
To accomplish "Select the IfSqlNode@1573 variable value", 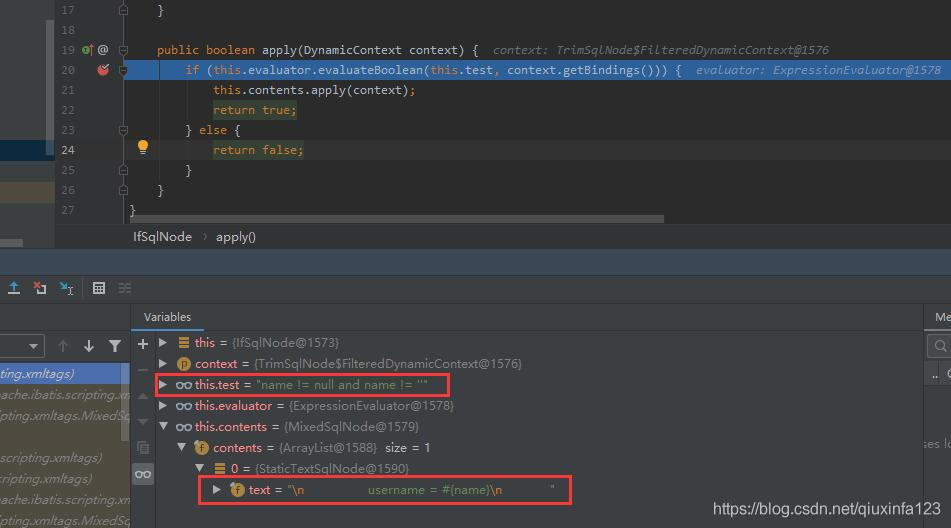I will pos(285,343).
